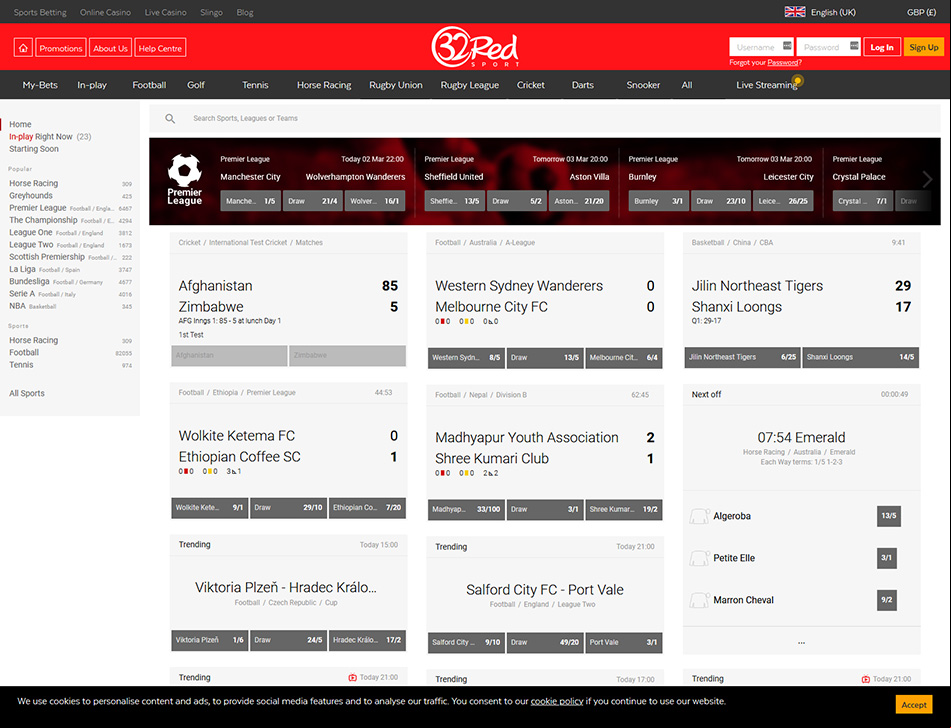Click the Algeroba jockey silk icon
Screen dimensions: 951x728
699,516
